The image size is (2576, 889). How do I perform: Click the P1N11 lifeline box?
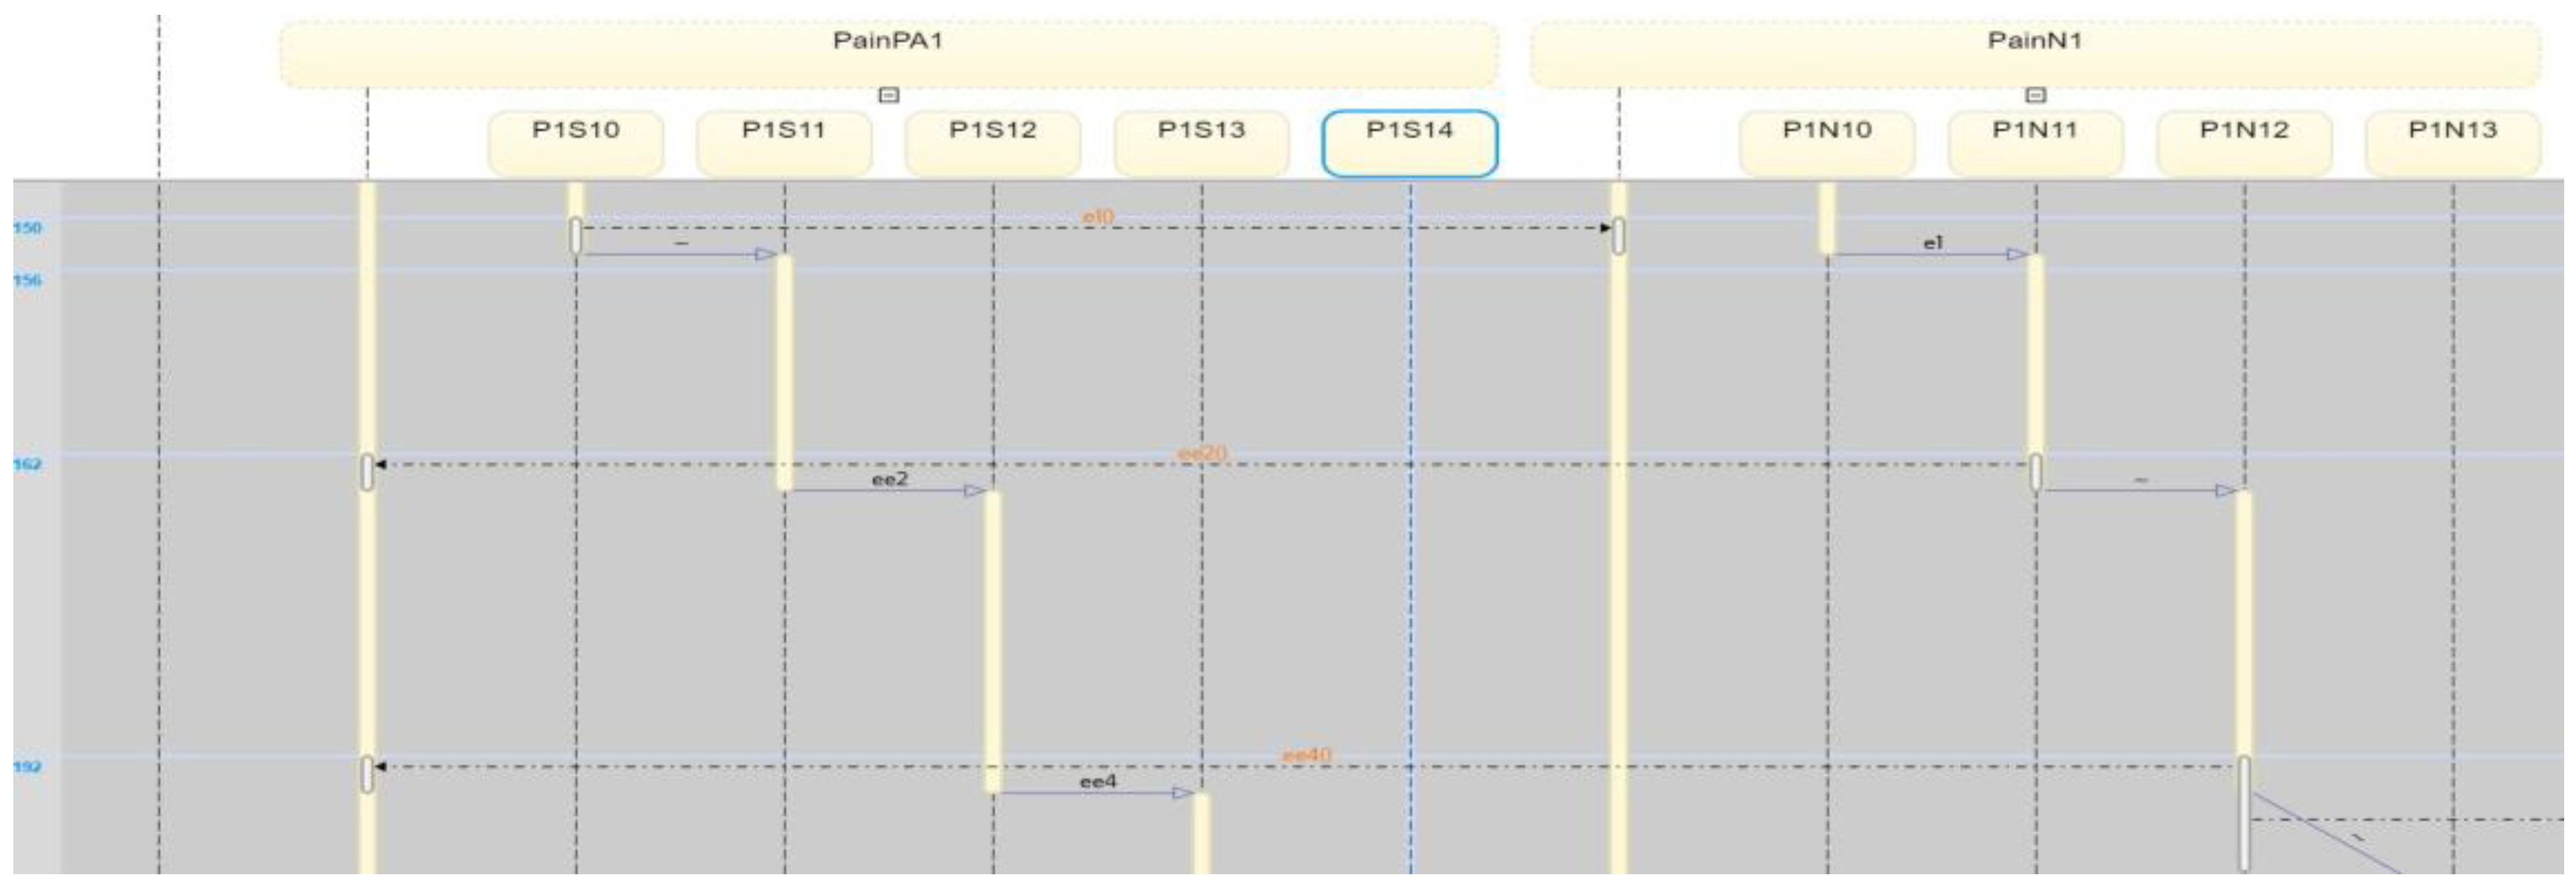point(2035,143)
